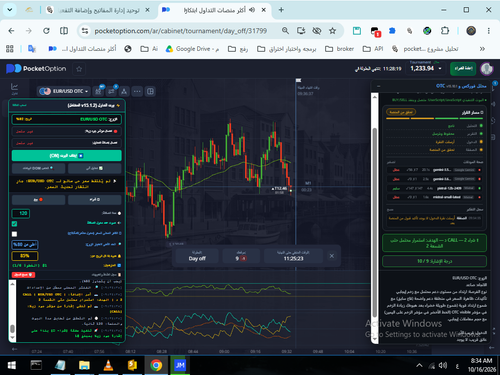Open the tab search dropdown arrow
This screenshot has height=375, width=500.
click(x=10, y=10)
